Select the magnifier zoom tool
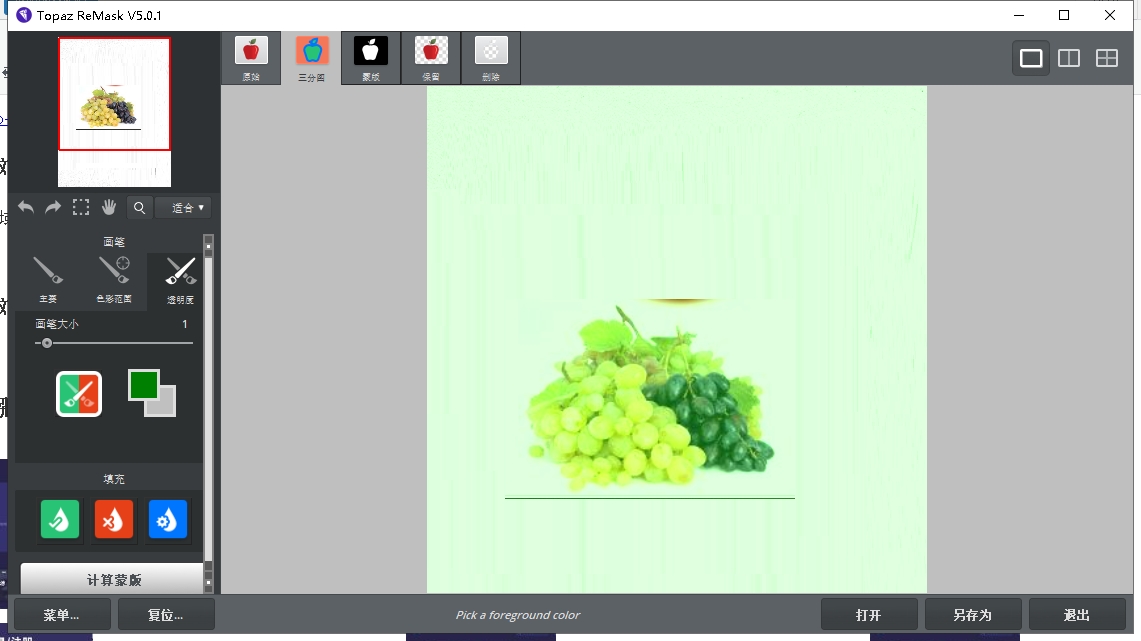 click(139, 207)
